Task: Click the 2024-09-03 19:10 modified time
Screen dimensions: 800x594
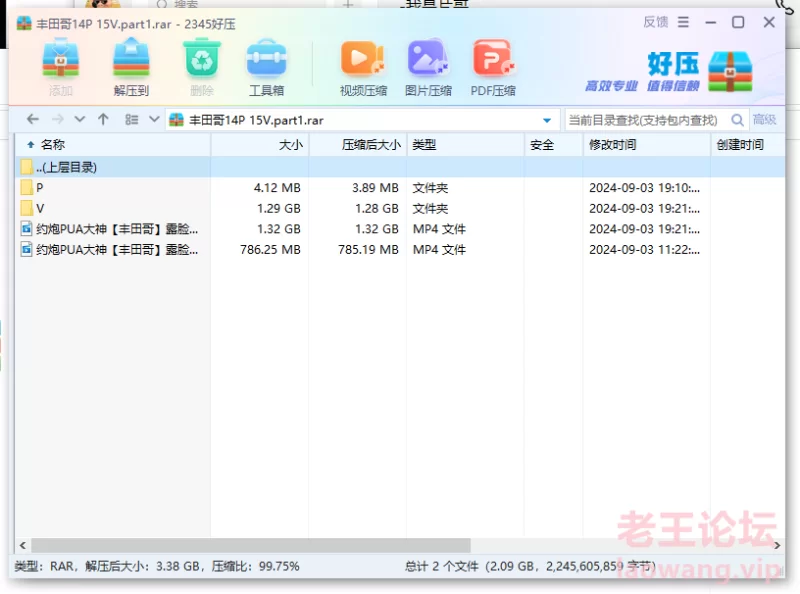Action: click(644, 188)
